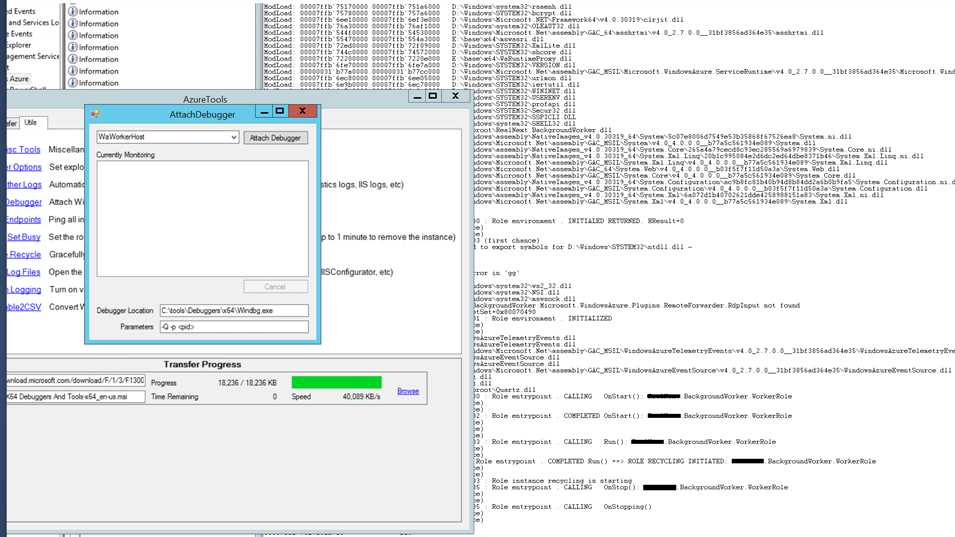This screenshot has height=537, width=955.
Task: Click the 'p to 1 minute to remove the instance)' description
Action: point(389,237)
